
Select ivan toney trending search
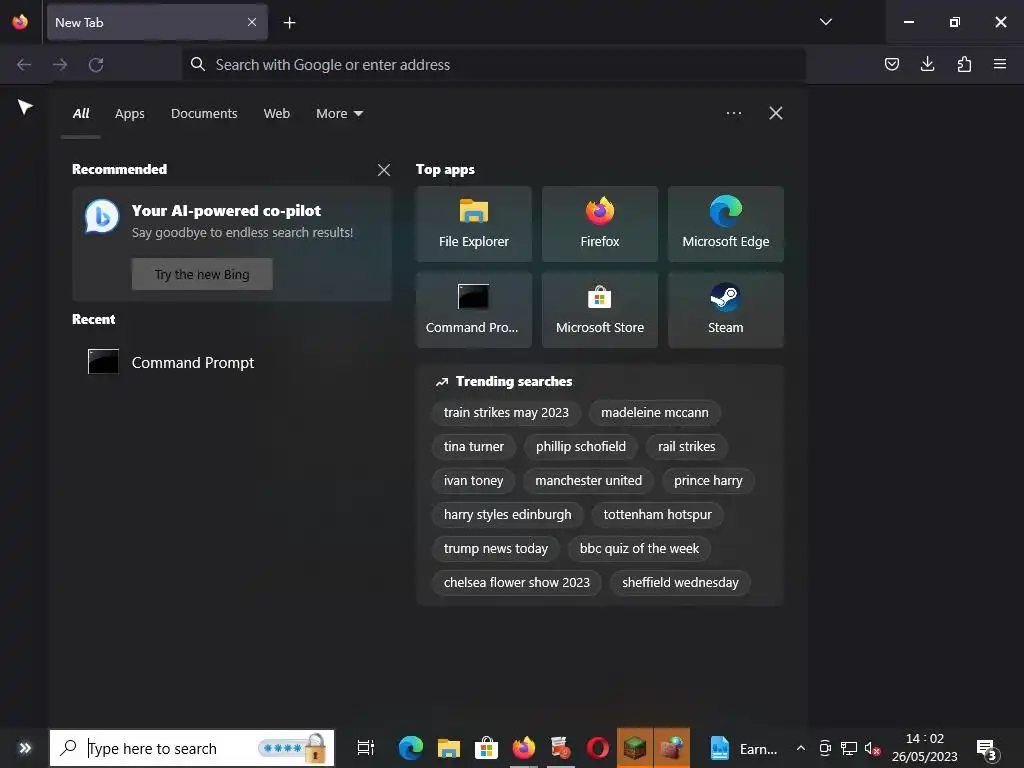tap(473, 481)
